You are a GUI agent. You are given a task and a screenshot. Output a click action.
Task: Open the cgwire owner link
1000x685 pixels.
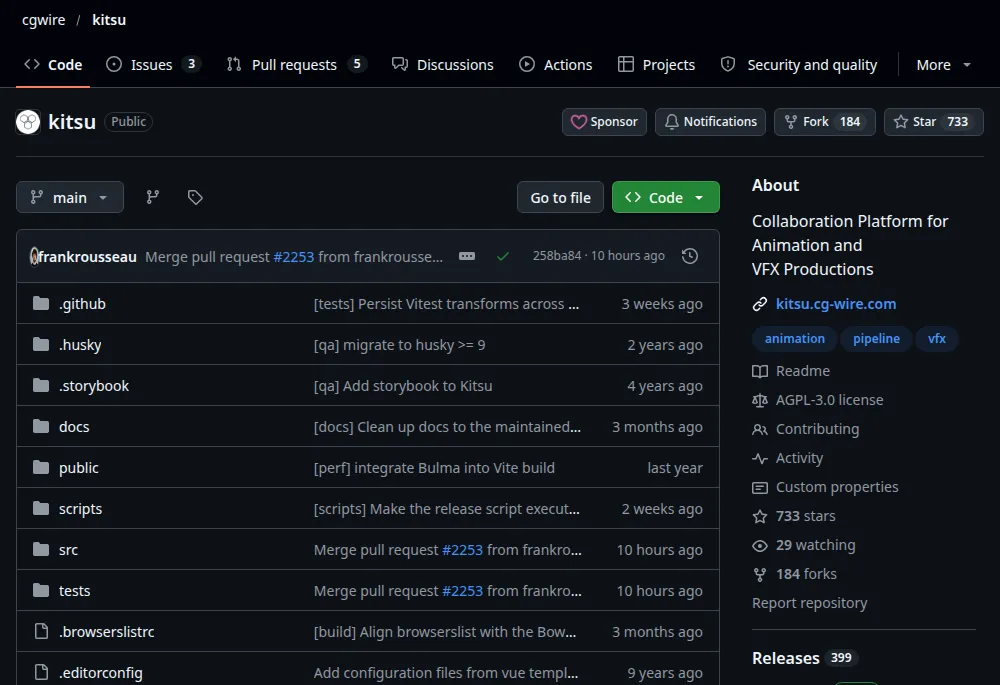click(x=43, y=20)
